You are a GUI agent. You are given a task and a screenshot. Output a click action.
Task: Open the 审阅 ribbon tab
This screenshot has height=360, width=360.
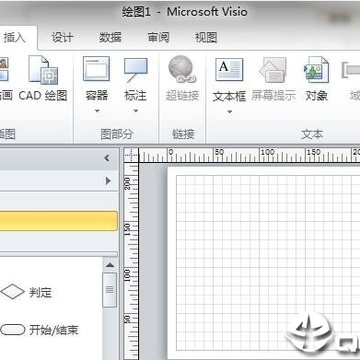click(x=158, y=37)
